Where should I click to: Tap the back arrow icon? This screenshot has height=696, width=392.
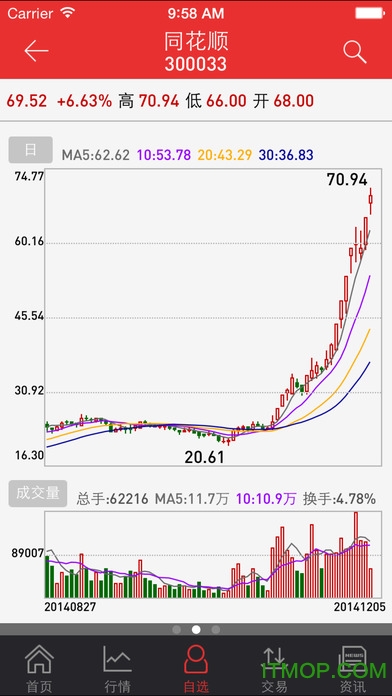click(x=36, y=51)
